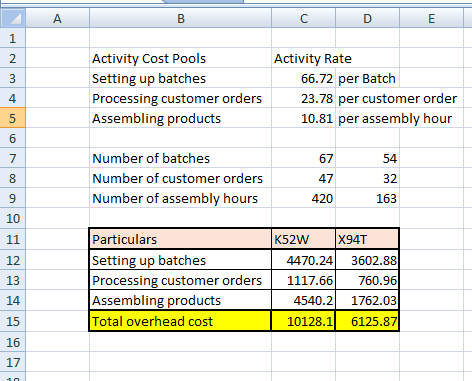Click the 3602.88 cell
This screenshot has height=381, width=472.
[367, 260]
